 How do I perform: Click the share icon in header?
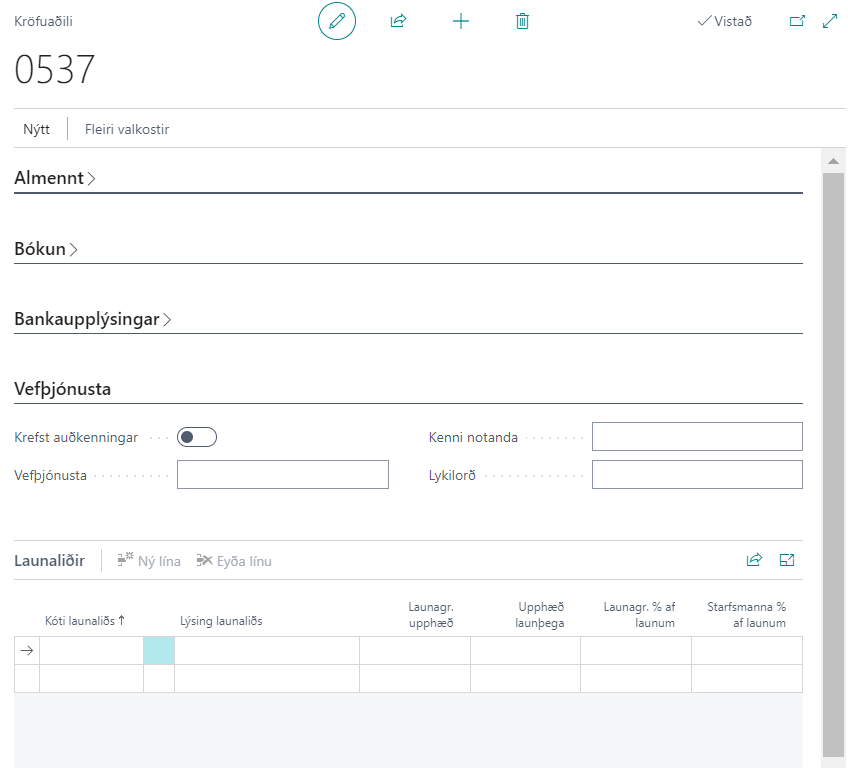pyautogui.click(x=398, y=21)
